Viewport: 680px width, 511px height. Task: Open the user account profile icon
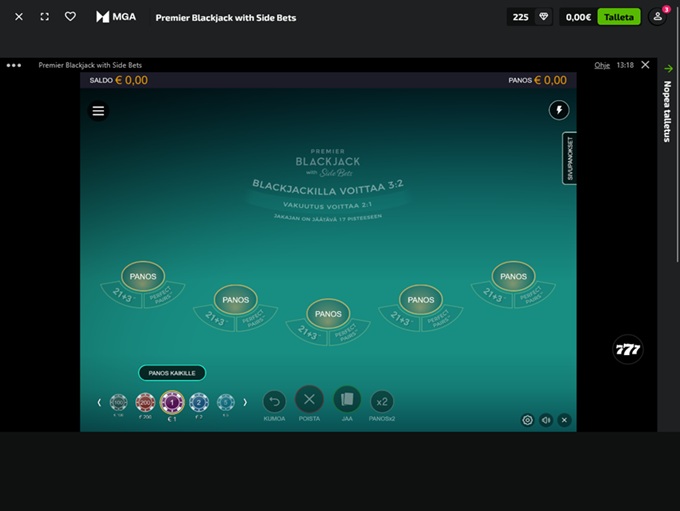pyautogui.click(x=657, y=17)
